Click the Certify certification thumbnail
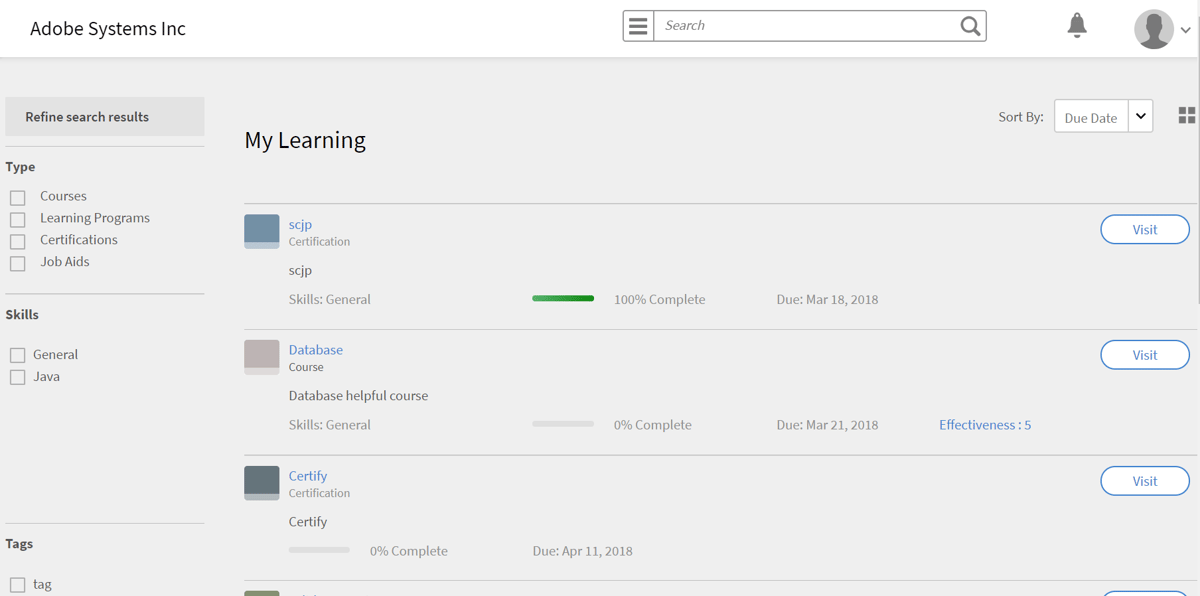The height and width of the screenshot is (596, 1200). tap(261, 483)
